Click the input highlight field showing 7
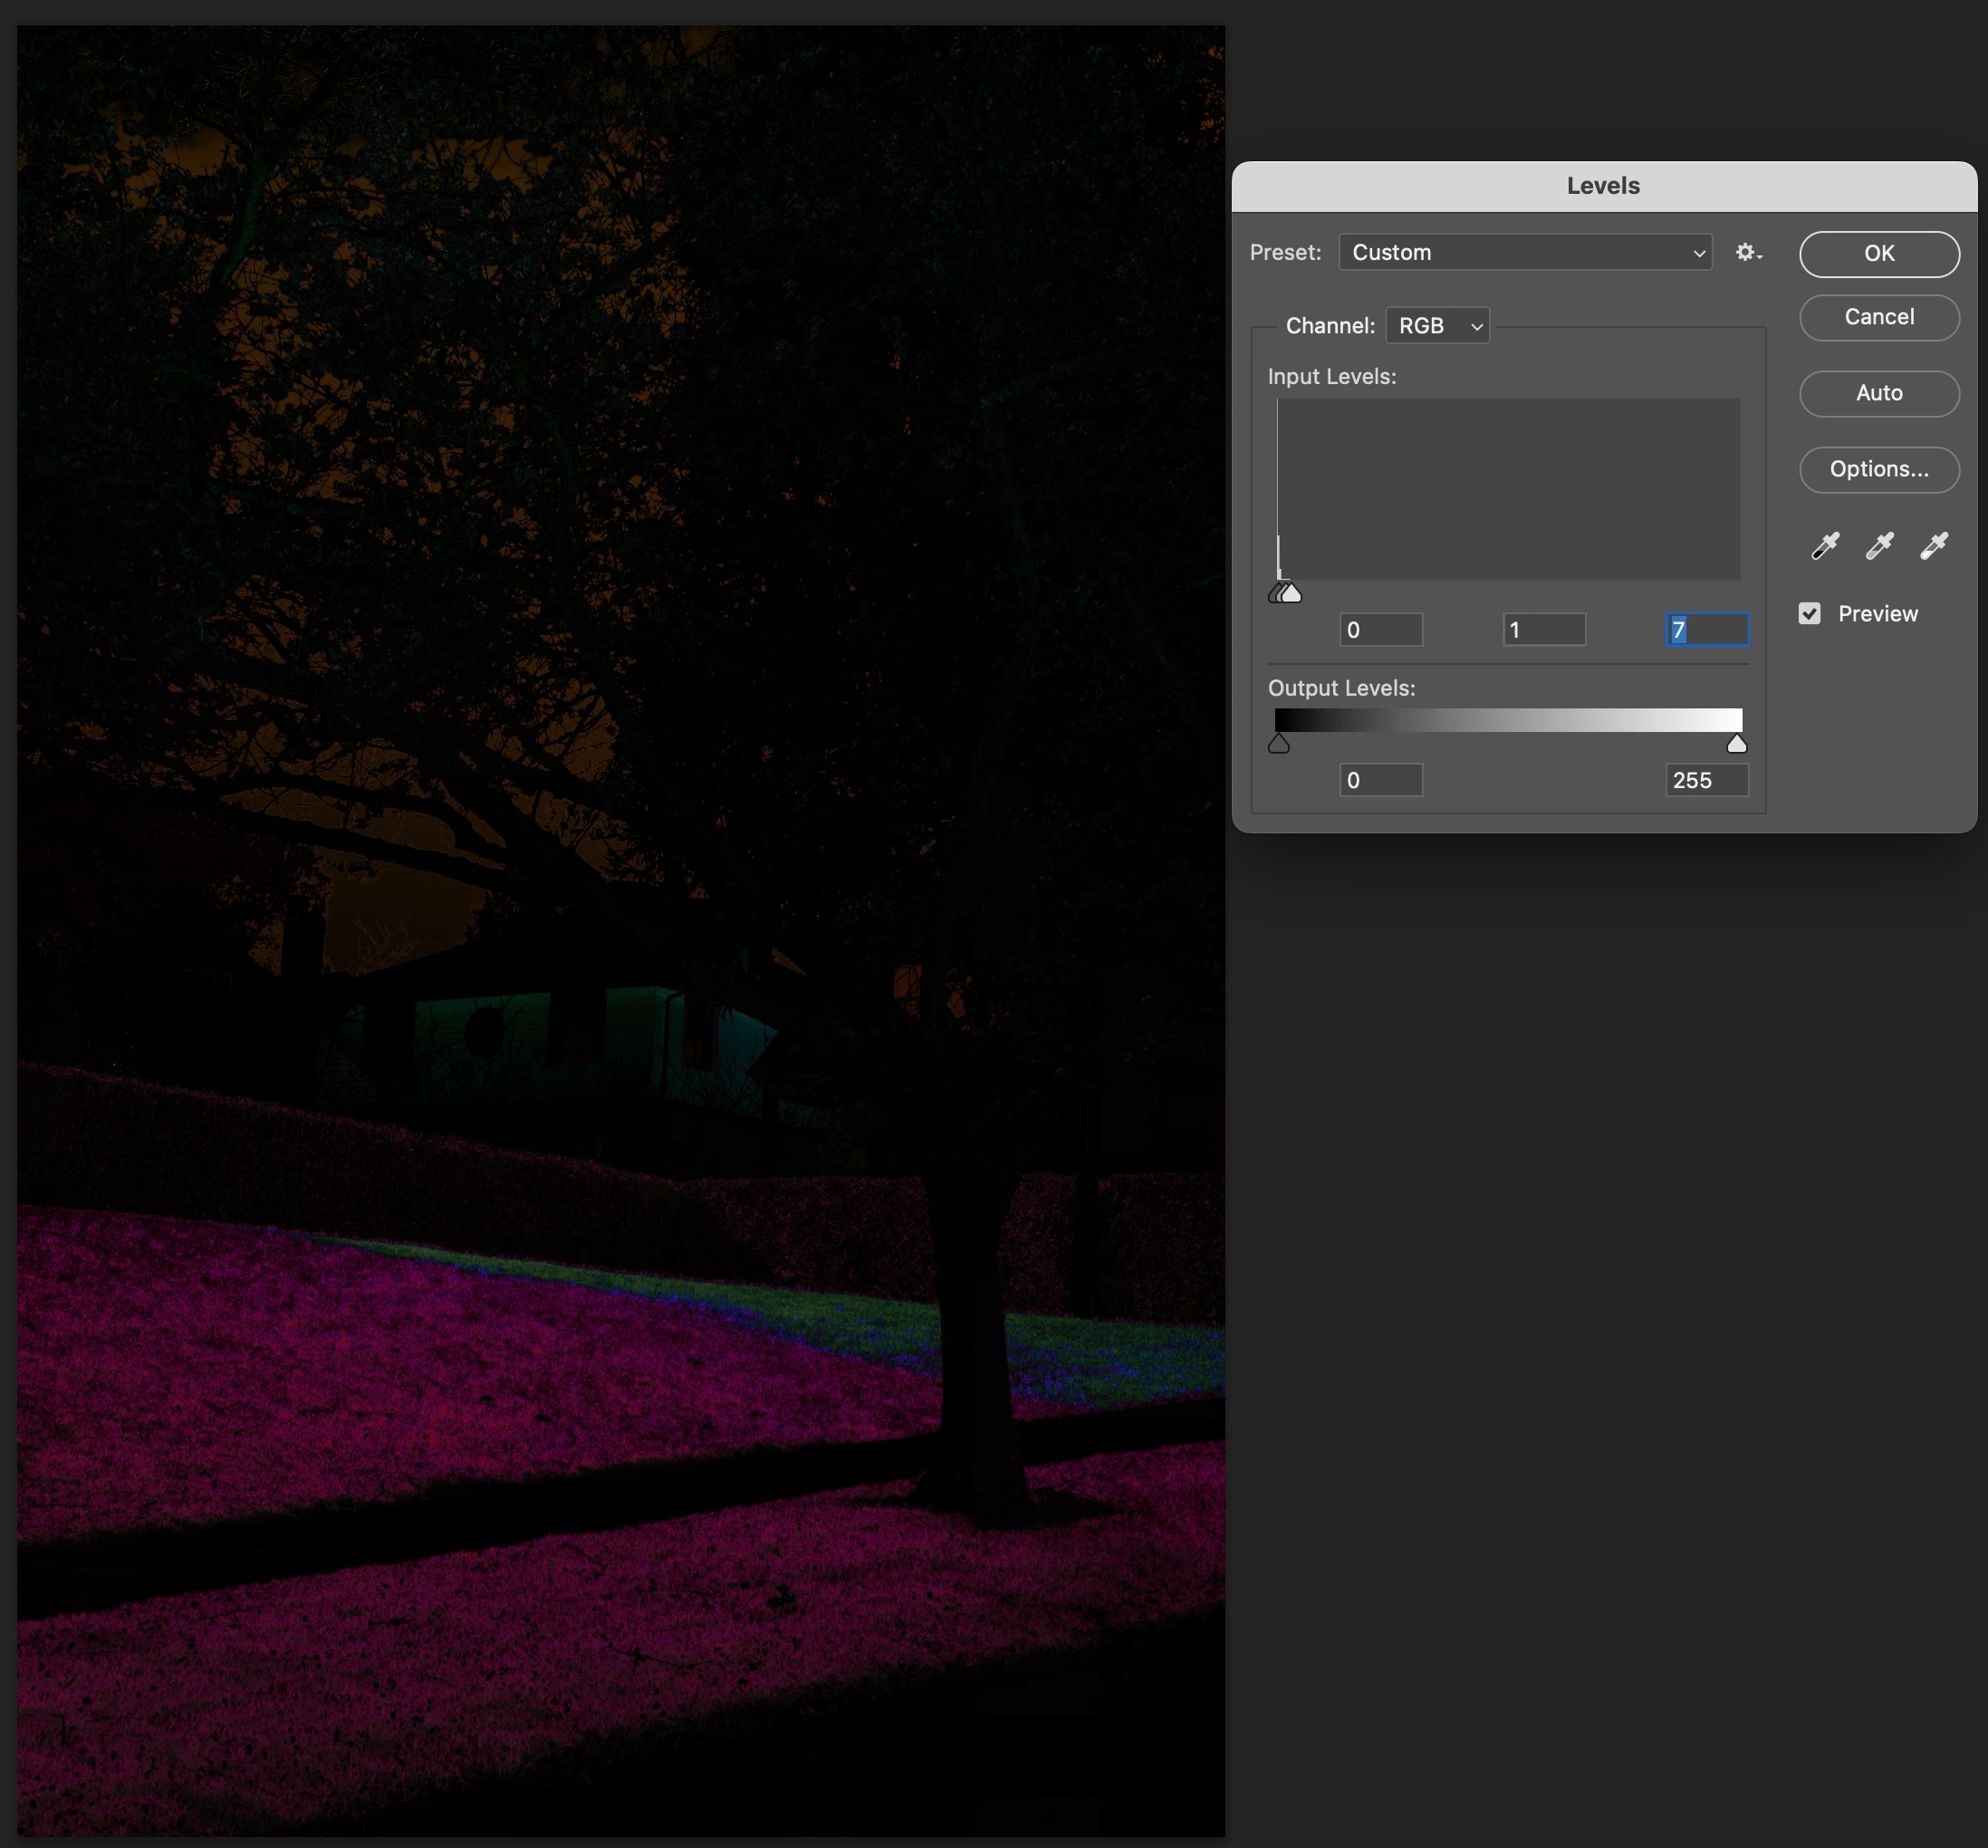The width and height of the screenshot is (1988, 1848). [1707, 630]
